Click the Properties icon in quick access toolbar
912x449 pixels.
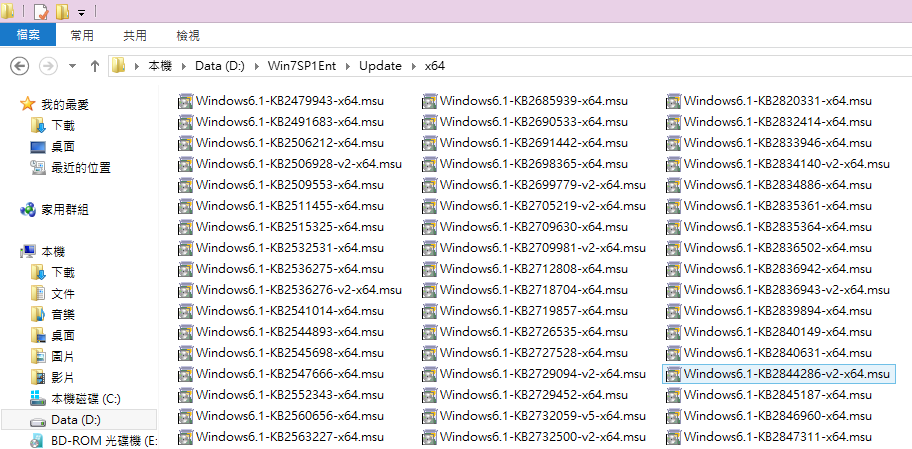pos(41,11)
